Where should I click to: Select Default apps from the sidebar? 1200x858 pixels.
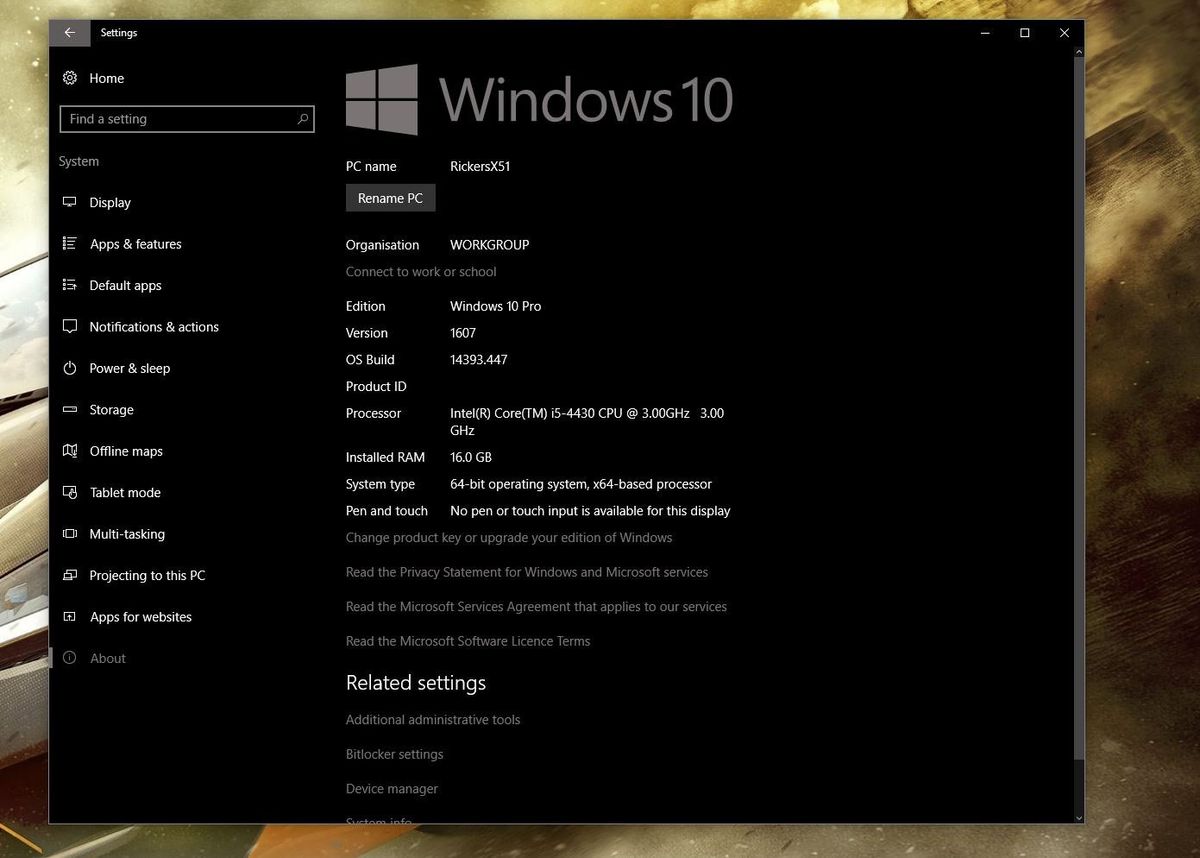125,285
